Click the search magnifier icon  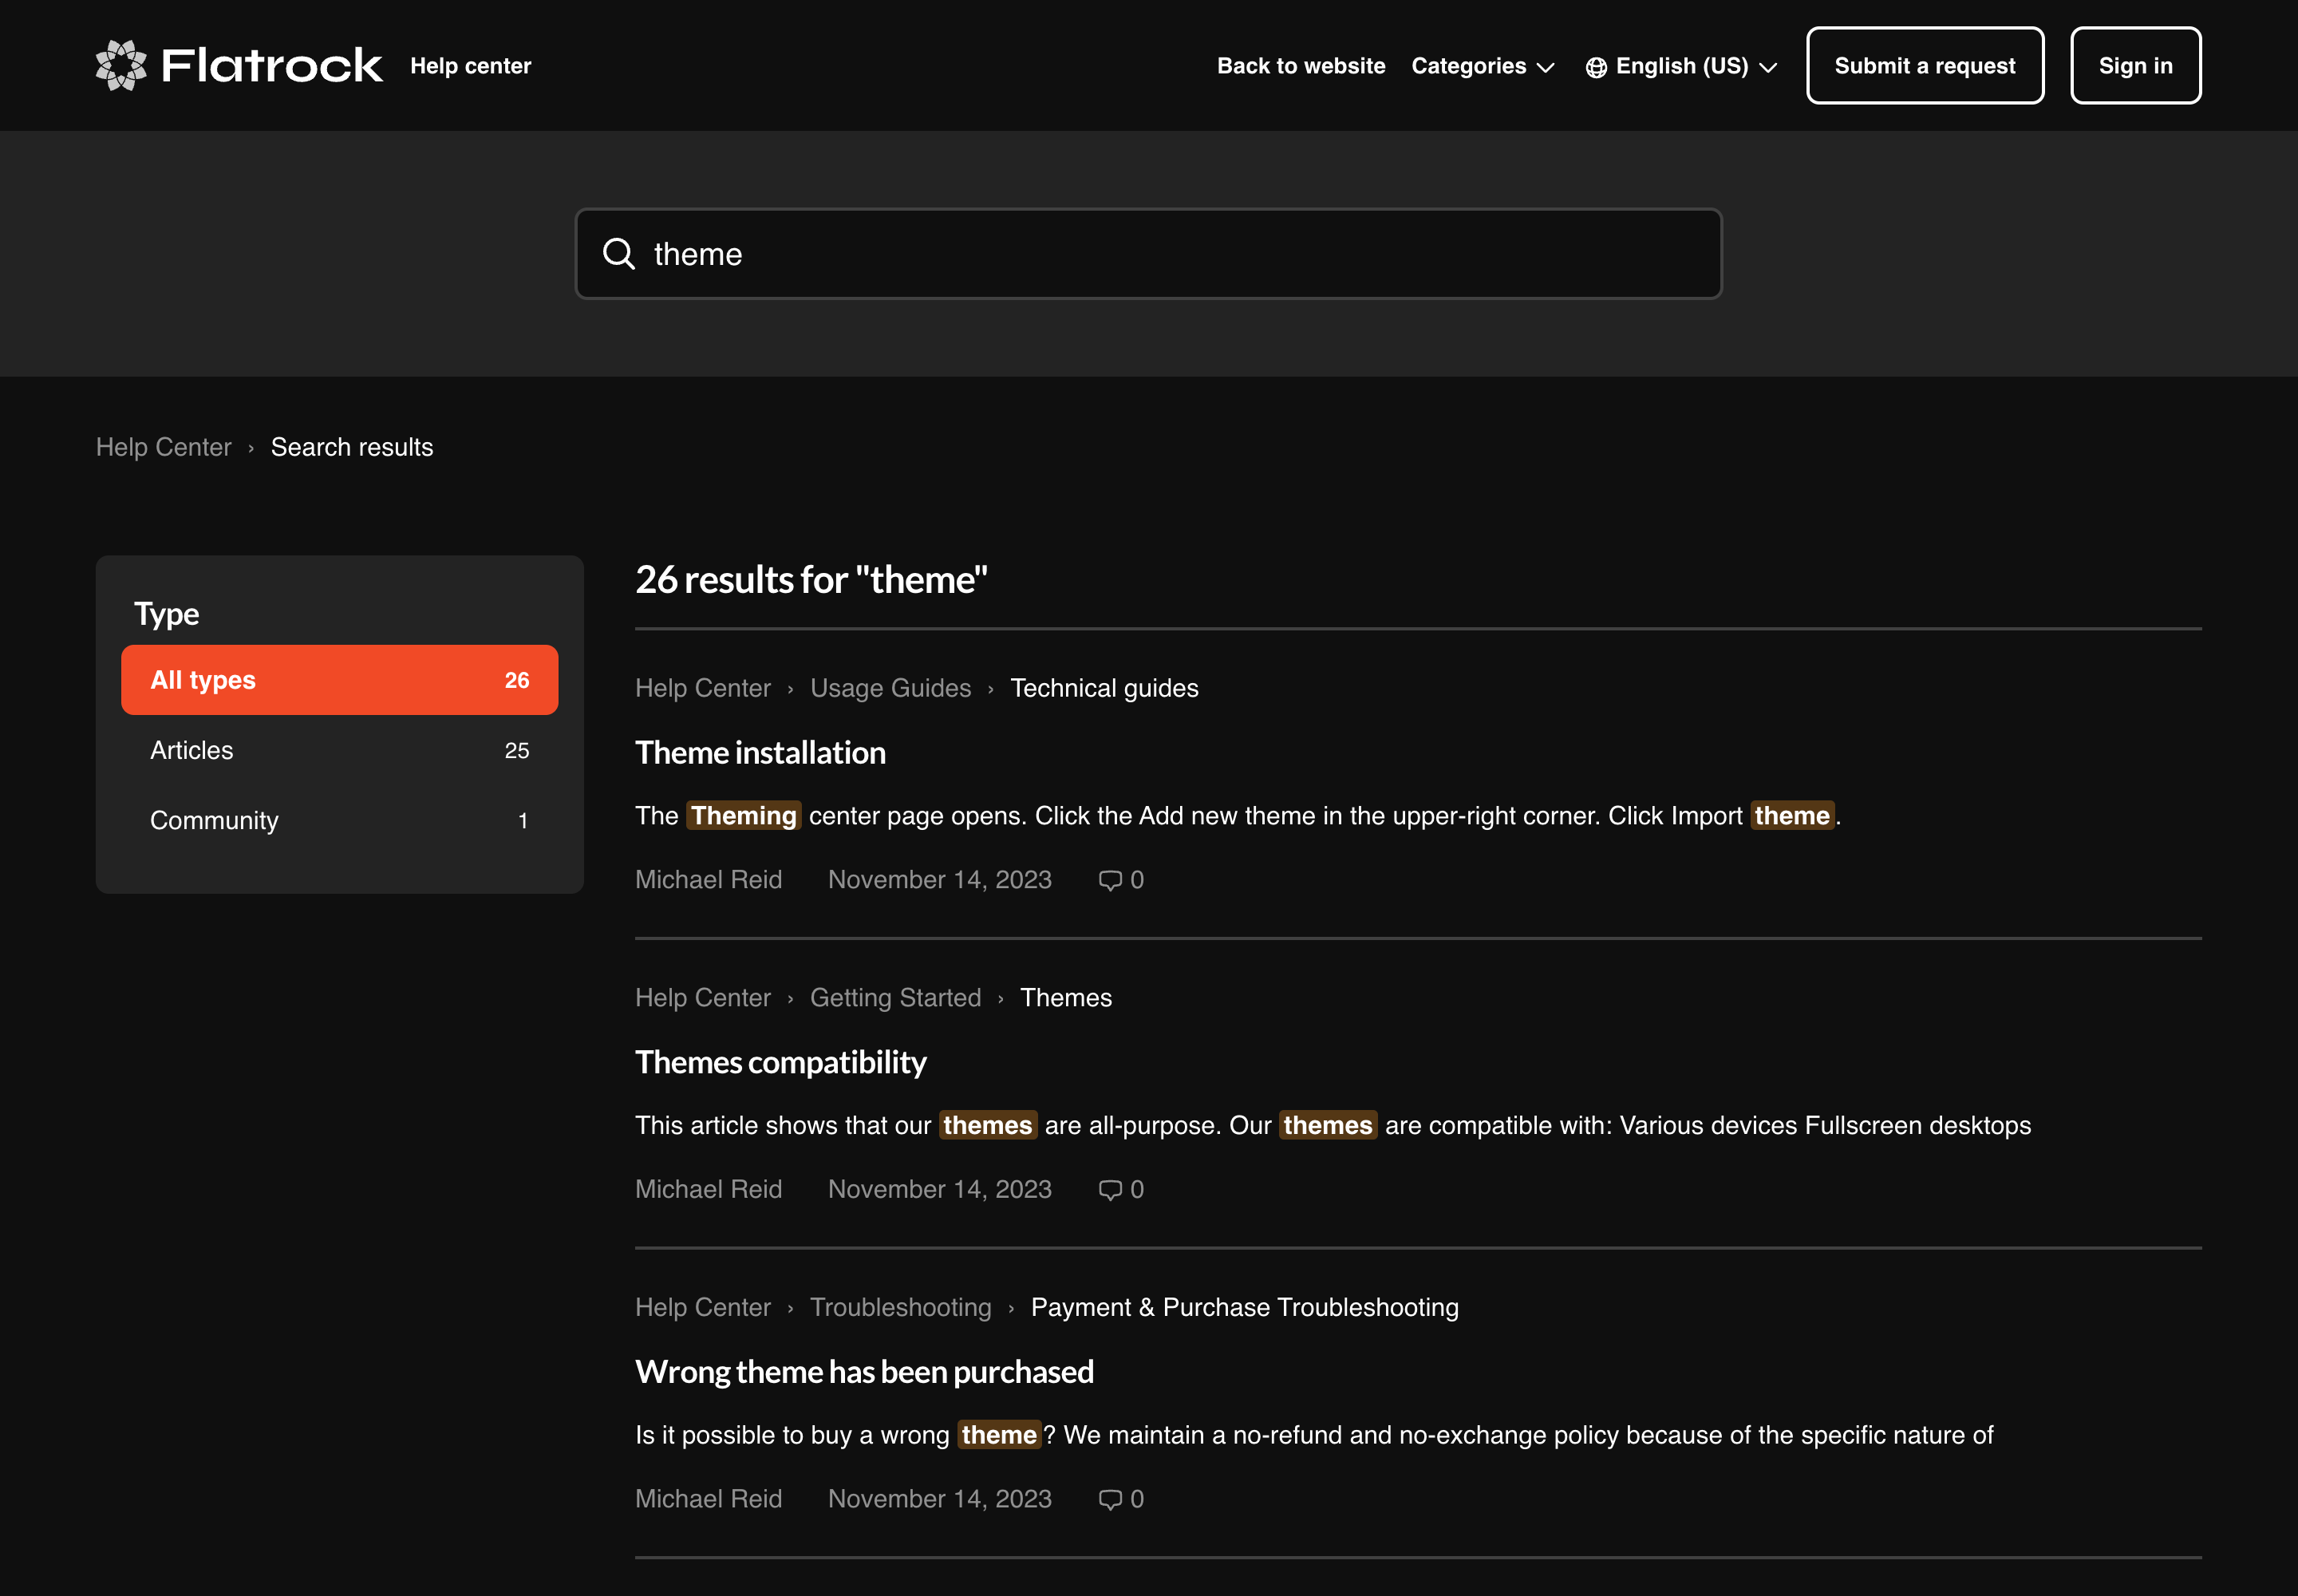coord(619,254)
